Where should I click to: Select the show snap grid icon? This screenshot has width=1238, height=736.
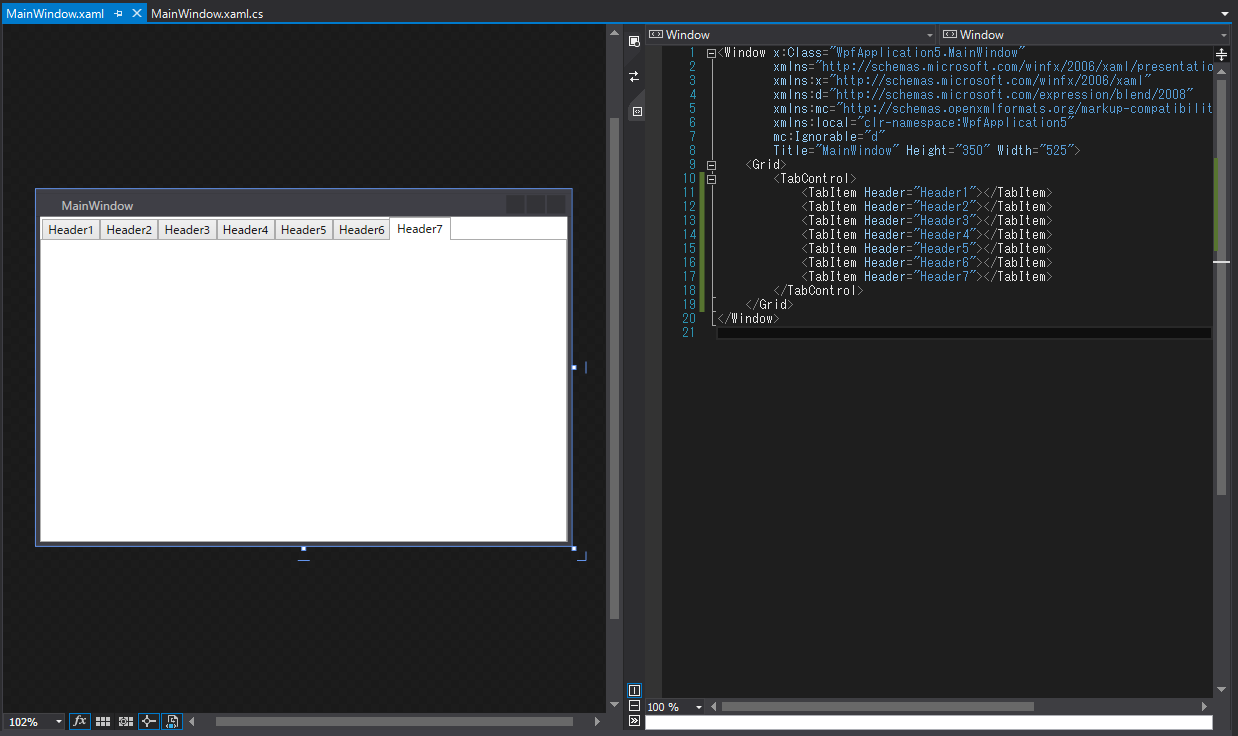click(x=103, y=720)
